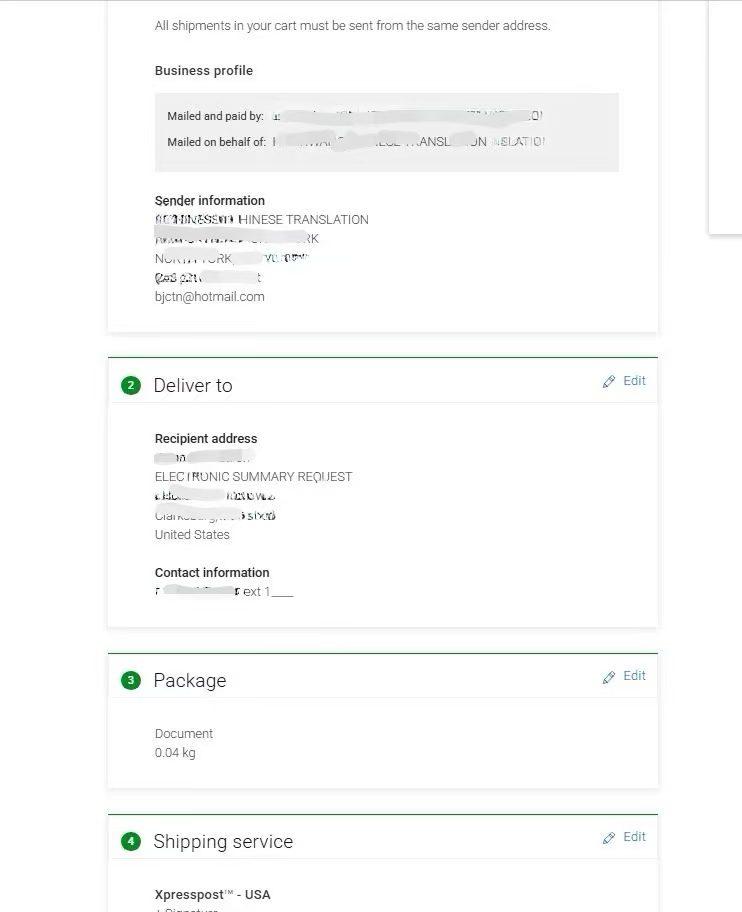
Task: Click the green step 4 circle
Action: tap(131, 841)
